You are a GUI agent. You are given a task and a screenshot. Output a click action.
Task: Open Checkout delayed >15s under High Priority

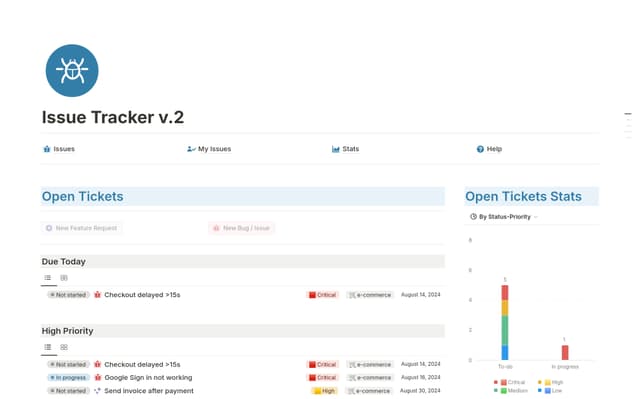click(x=142, y=364)
